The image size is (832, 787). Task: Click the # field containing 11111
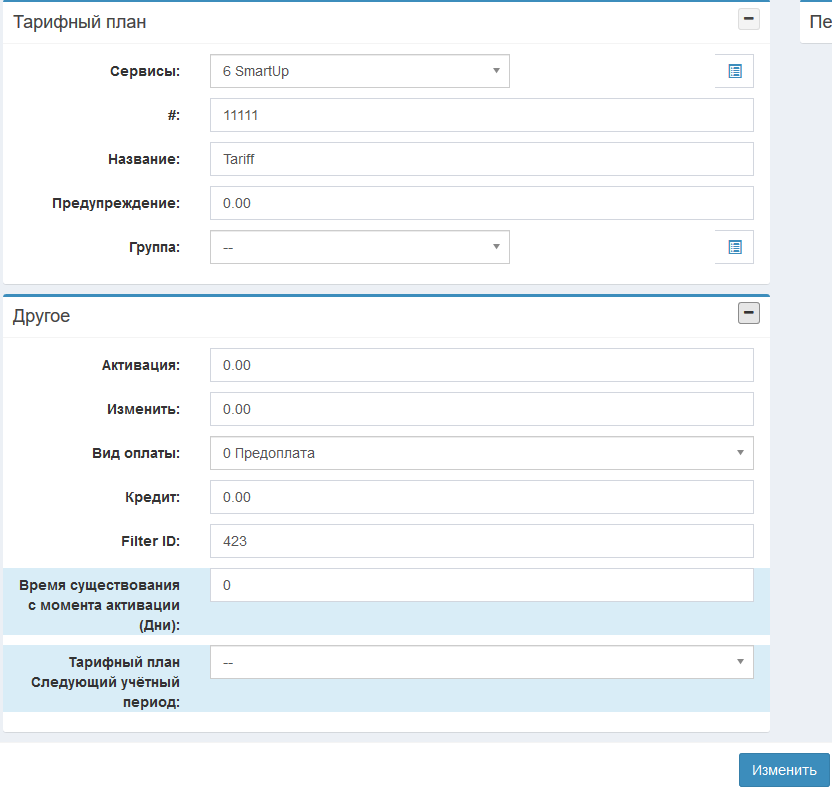pyautogui.click(x=481, y=115)
